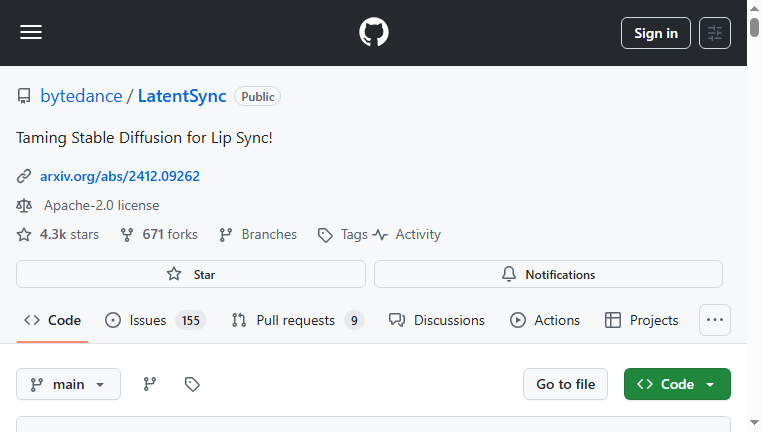This screenshot has height=432, width=762.
Task: Switch to the Issues tab
Action: point(156,320)
